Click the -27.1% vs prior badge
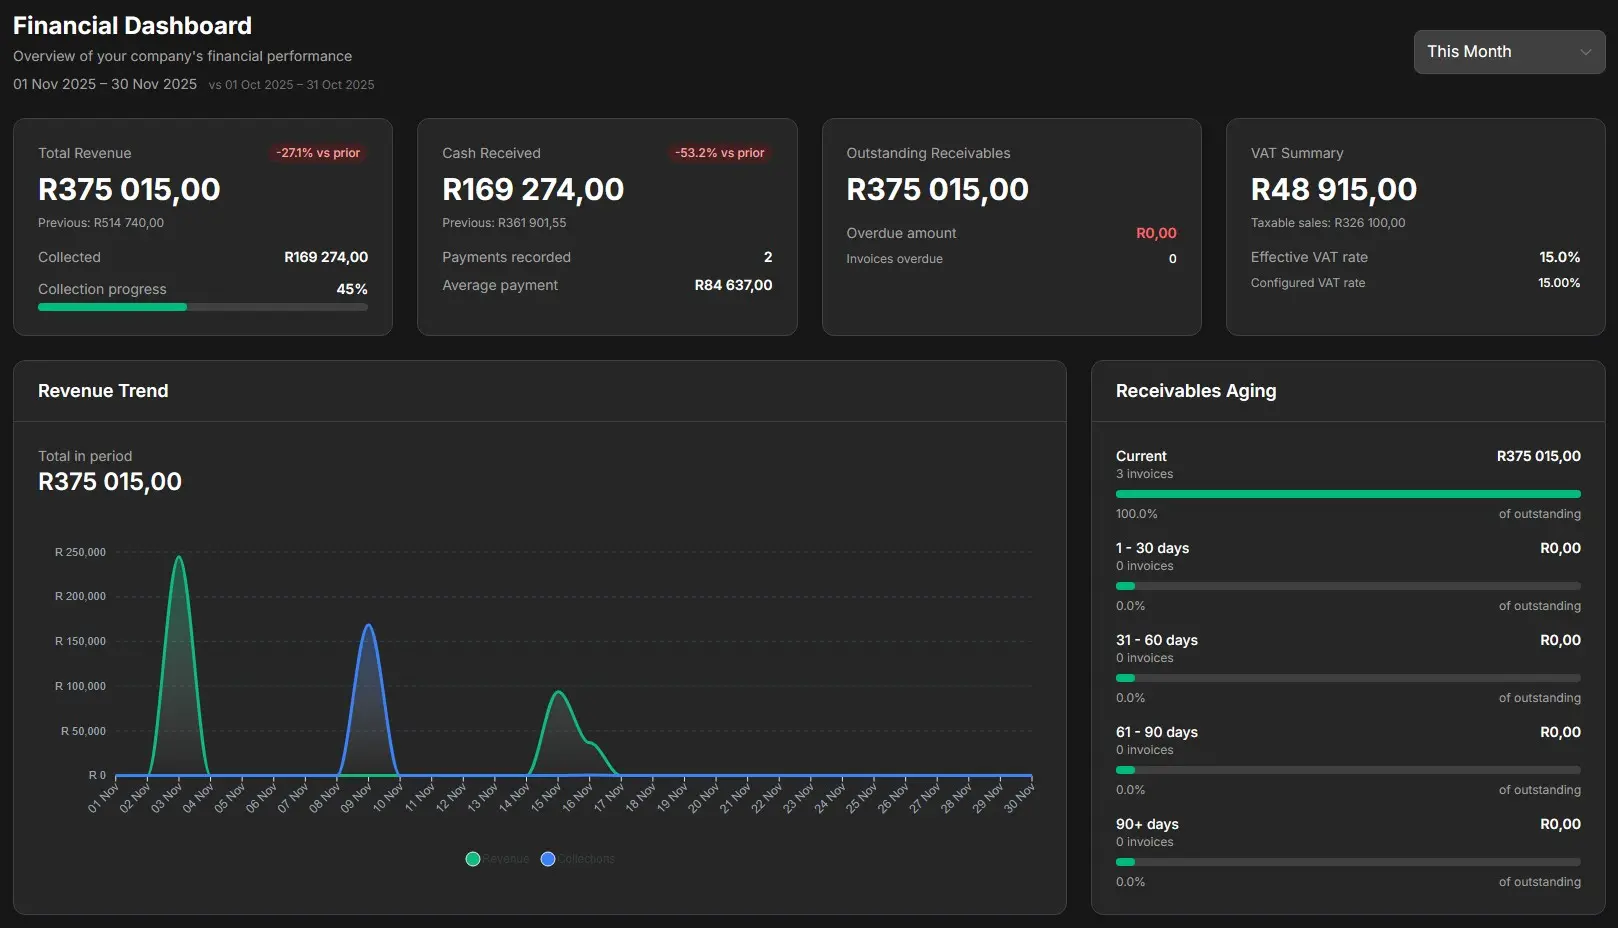Screen dimensions: 1618x928 pos(317,153)
